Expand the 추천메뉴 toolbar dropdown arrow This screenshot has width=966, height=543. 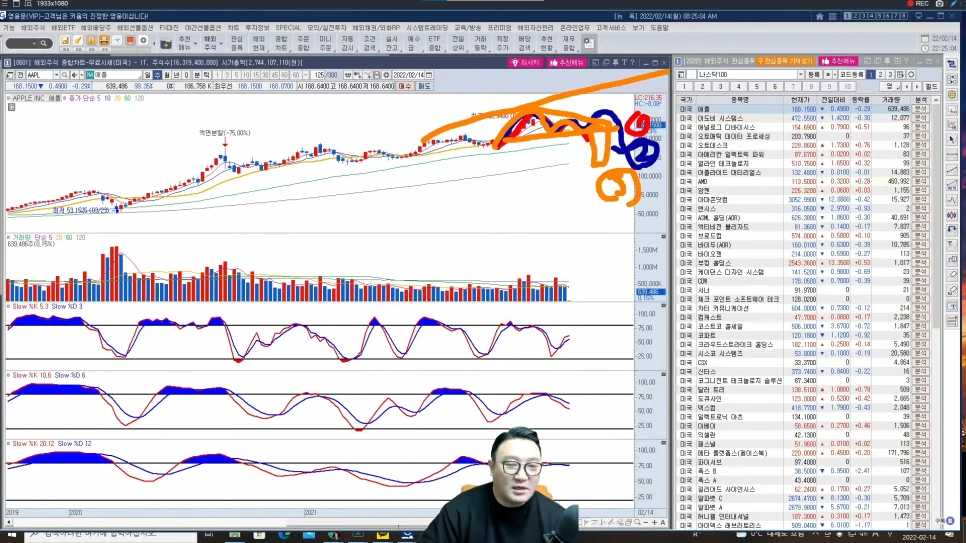tap(195, 44)
